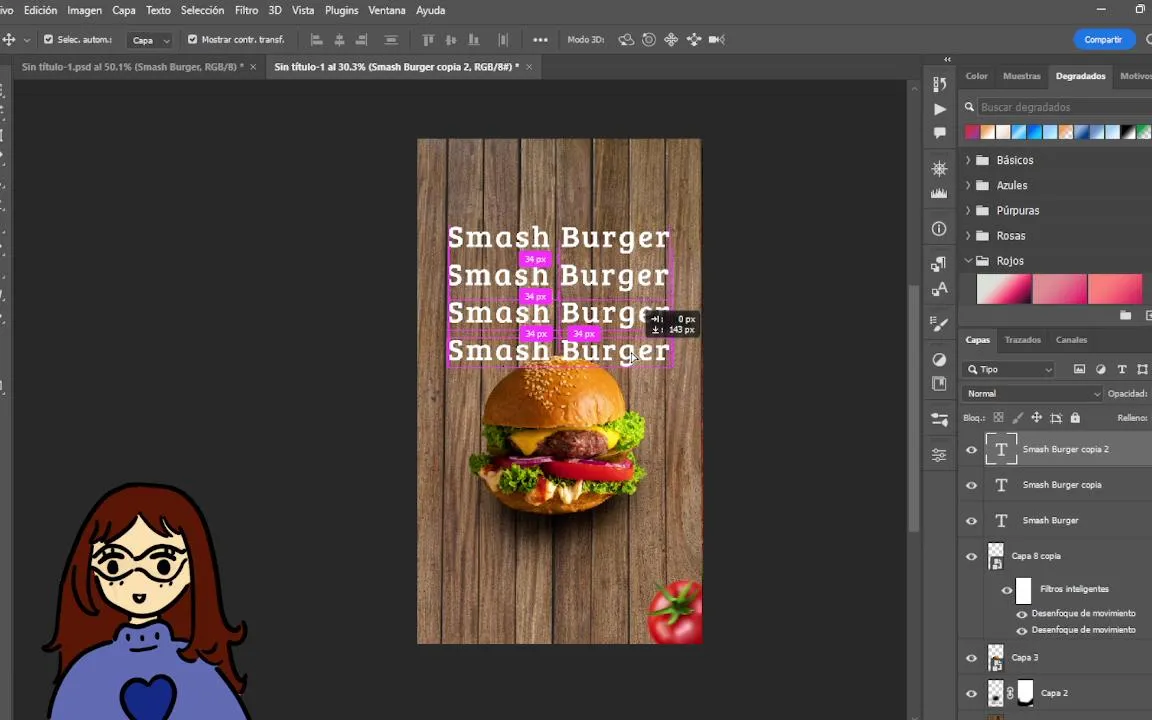
Task: Select the 3D slide mode icon
Action: pos(694,40)
